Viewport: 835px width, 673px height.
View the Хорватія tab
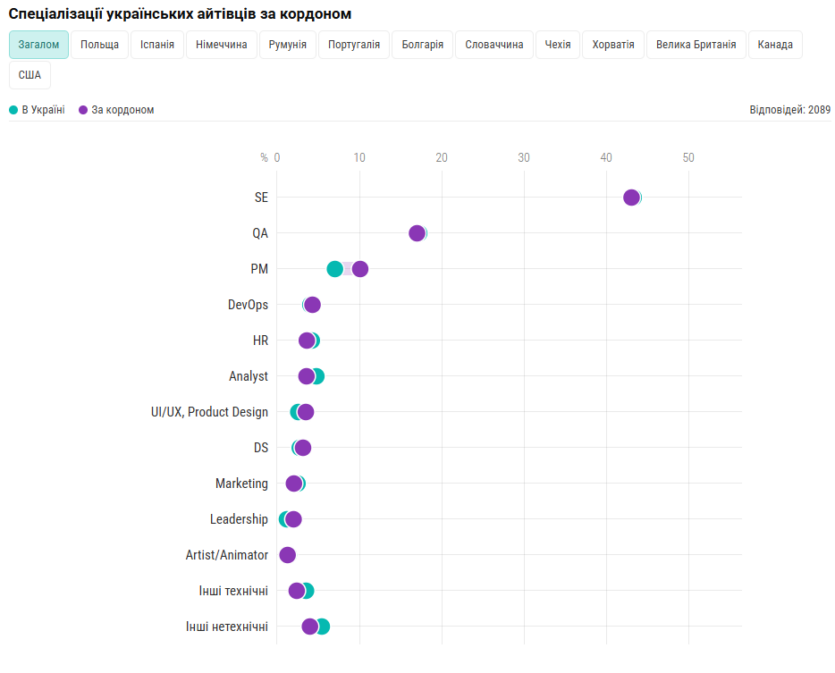coord(613,45)
